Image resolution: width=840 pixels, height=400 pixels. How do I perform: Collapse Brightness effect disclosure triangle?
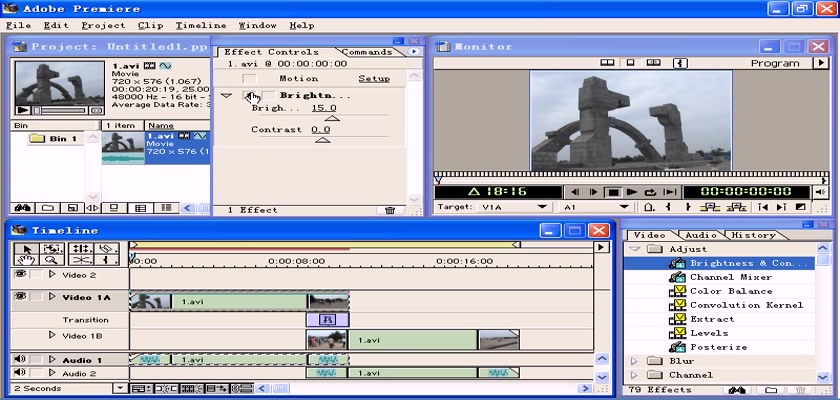(227, 95)
